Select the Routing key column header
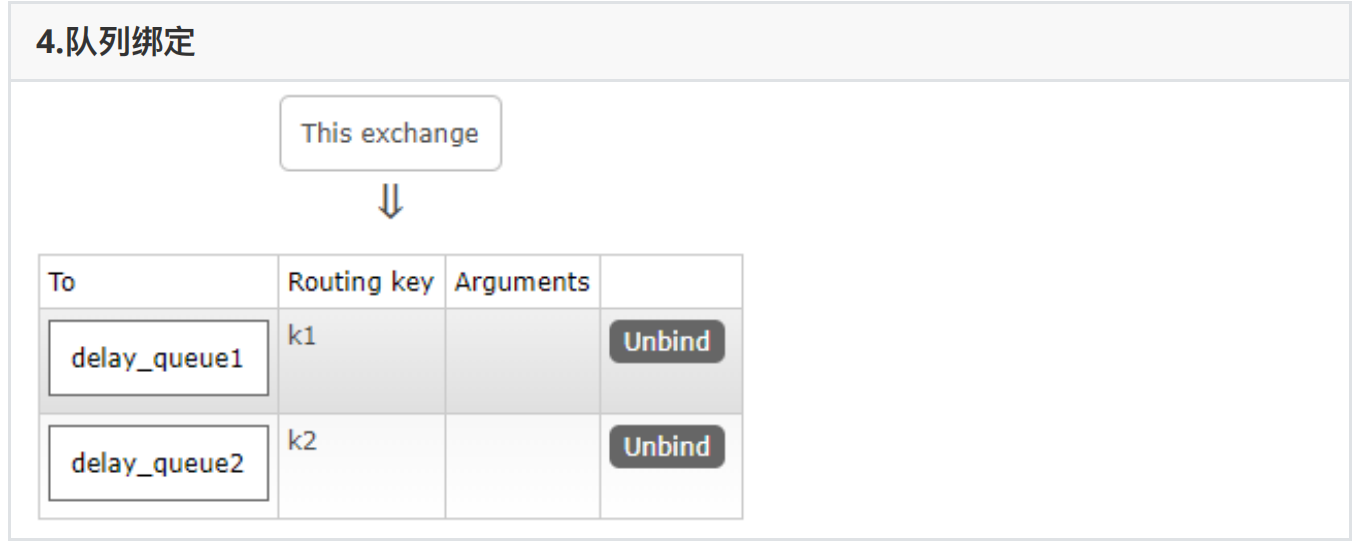Viewport: 1365px width, 552px height. tap(360, 282)
